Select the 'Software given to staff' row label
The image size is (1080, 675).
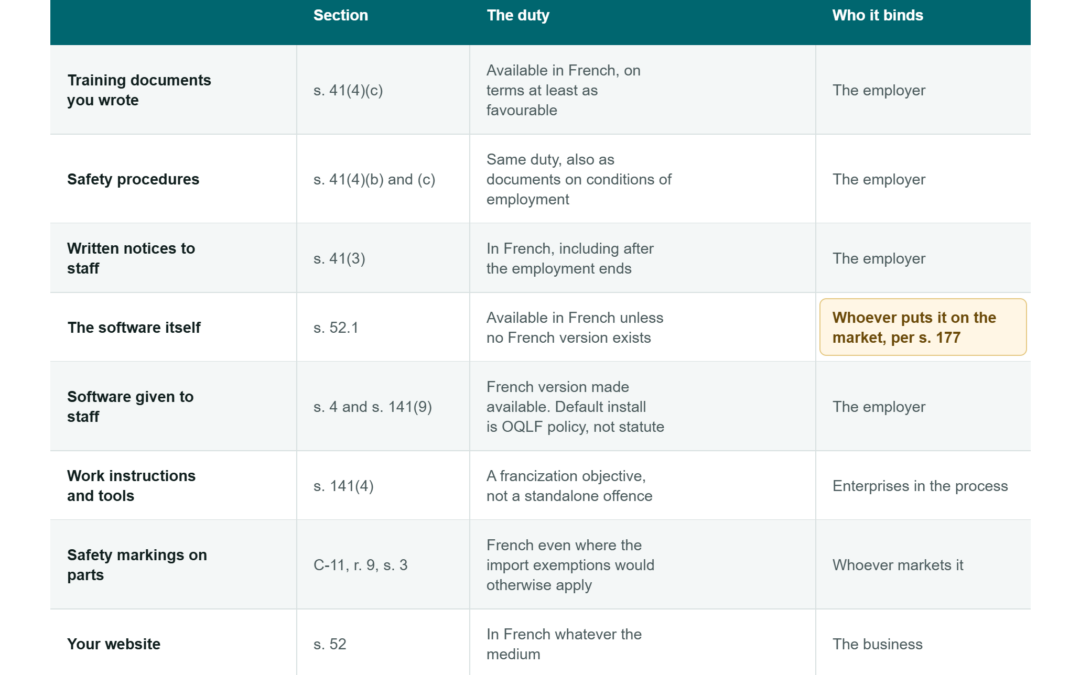(130, 406)
